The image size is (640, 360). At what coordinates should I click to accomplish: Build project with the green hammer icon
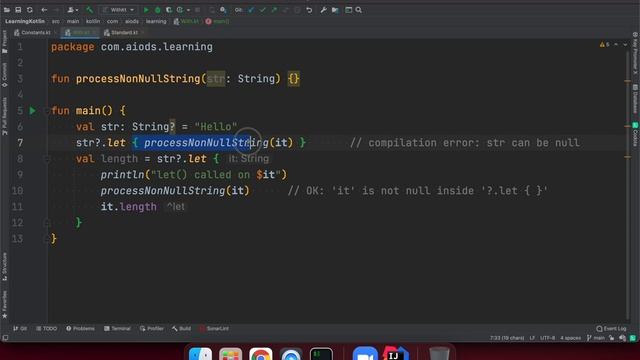[x=89, y=10]
